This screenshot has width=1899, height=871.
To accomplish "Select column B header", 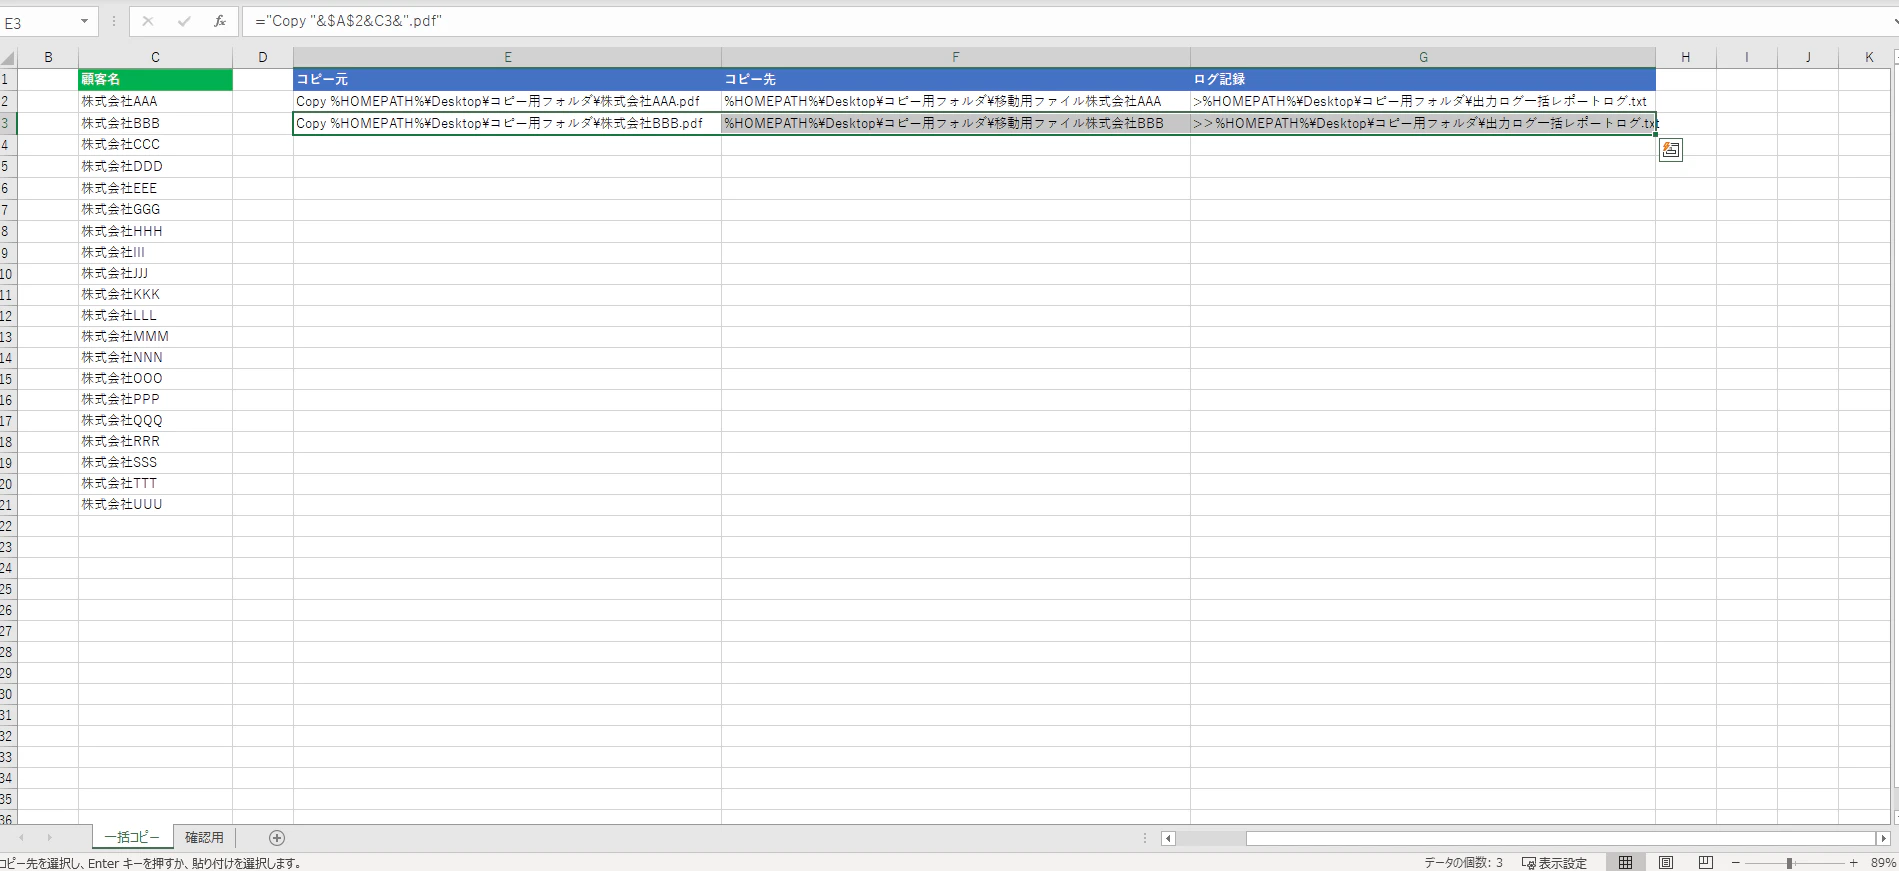I will pyautogui.click(x=48, y=58).
